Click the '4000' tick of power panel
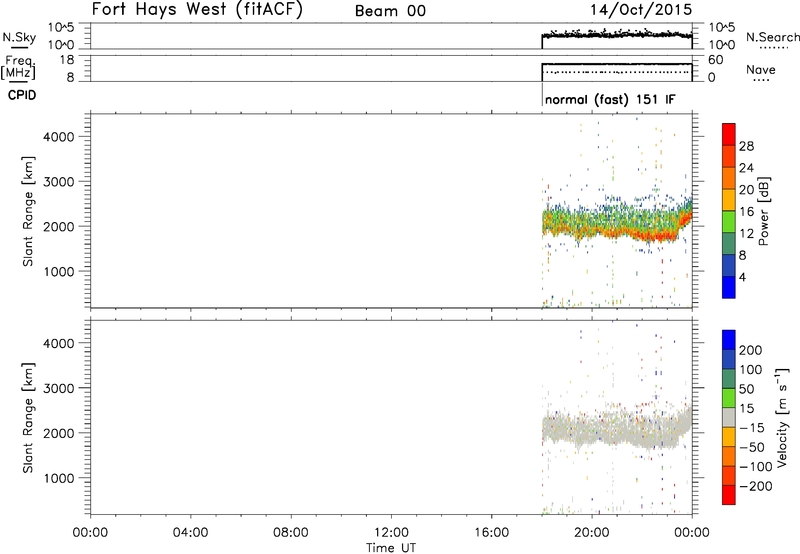800x554 pixels. point(59,137)
